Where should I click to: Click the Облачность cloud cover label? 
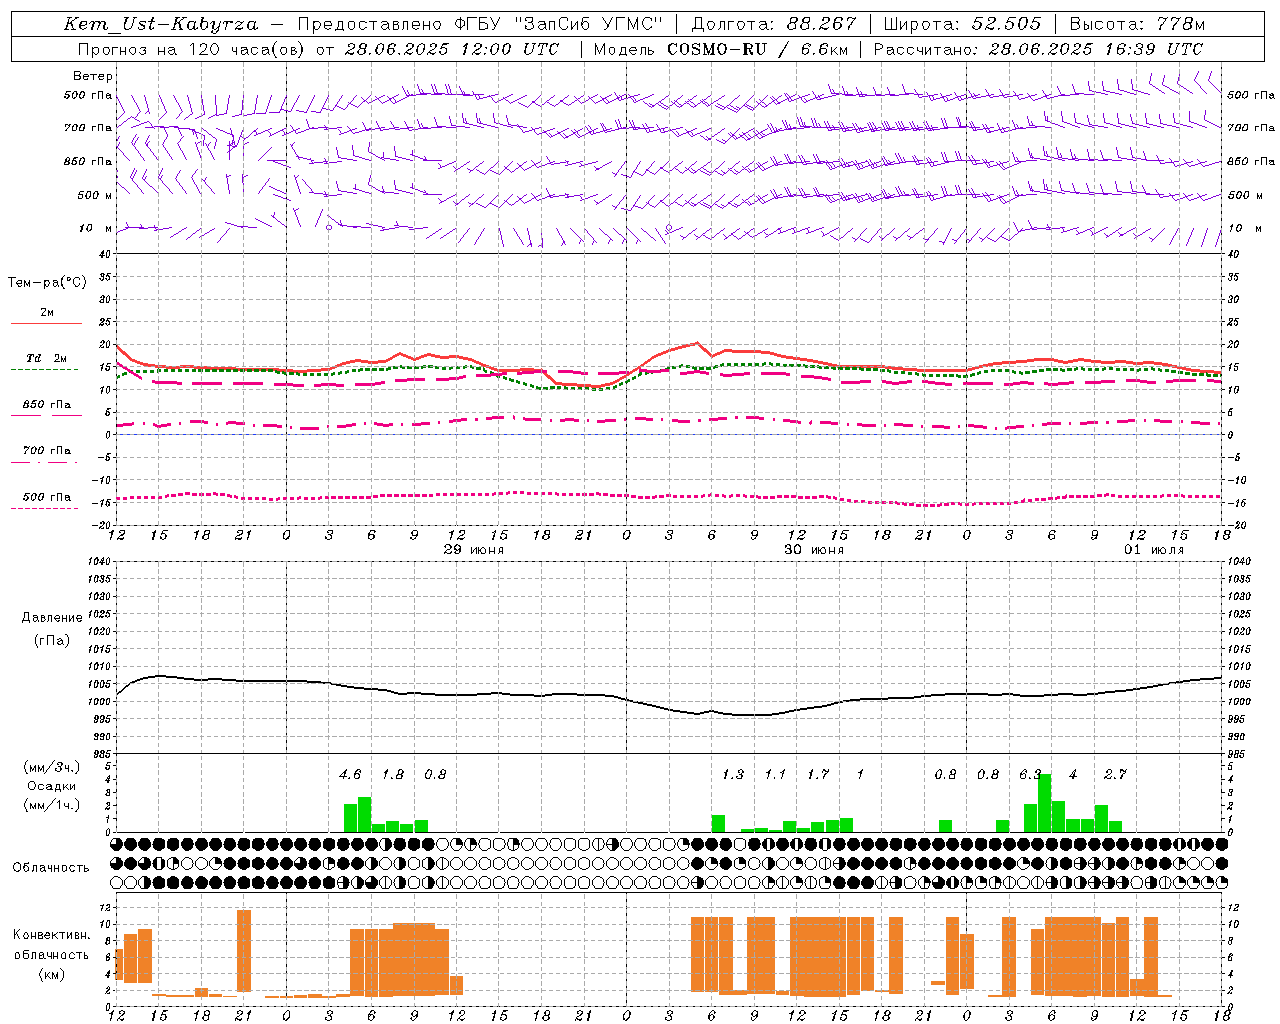click(x=51, y=867)
